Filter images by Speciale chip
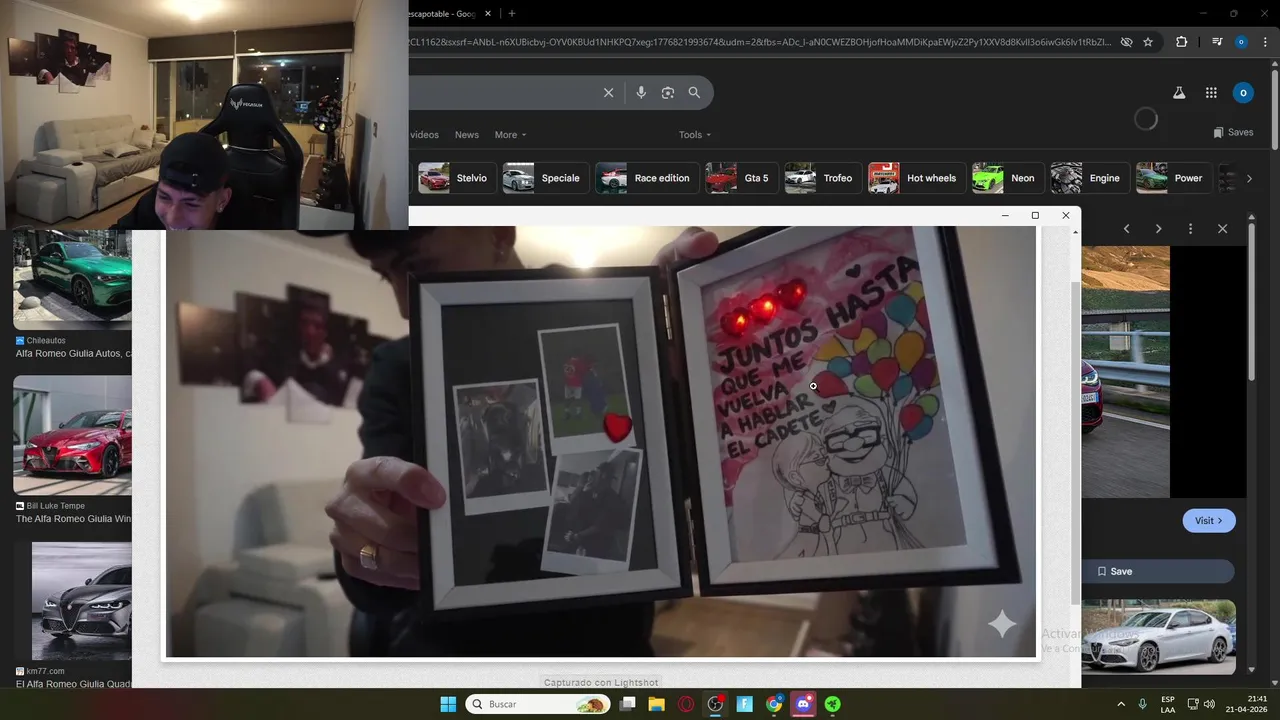The width and height of the screenshot is (1280, 720). coord(545,178)
